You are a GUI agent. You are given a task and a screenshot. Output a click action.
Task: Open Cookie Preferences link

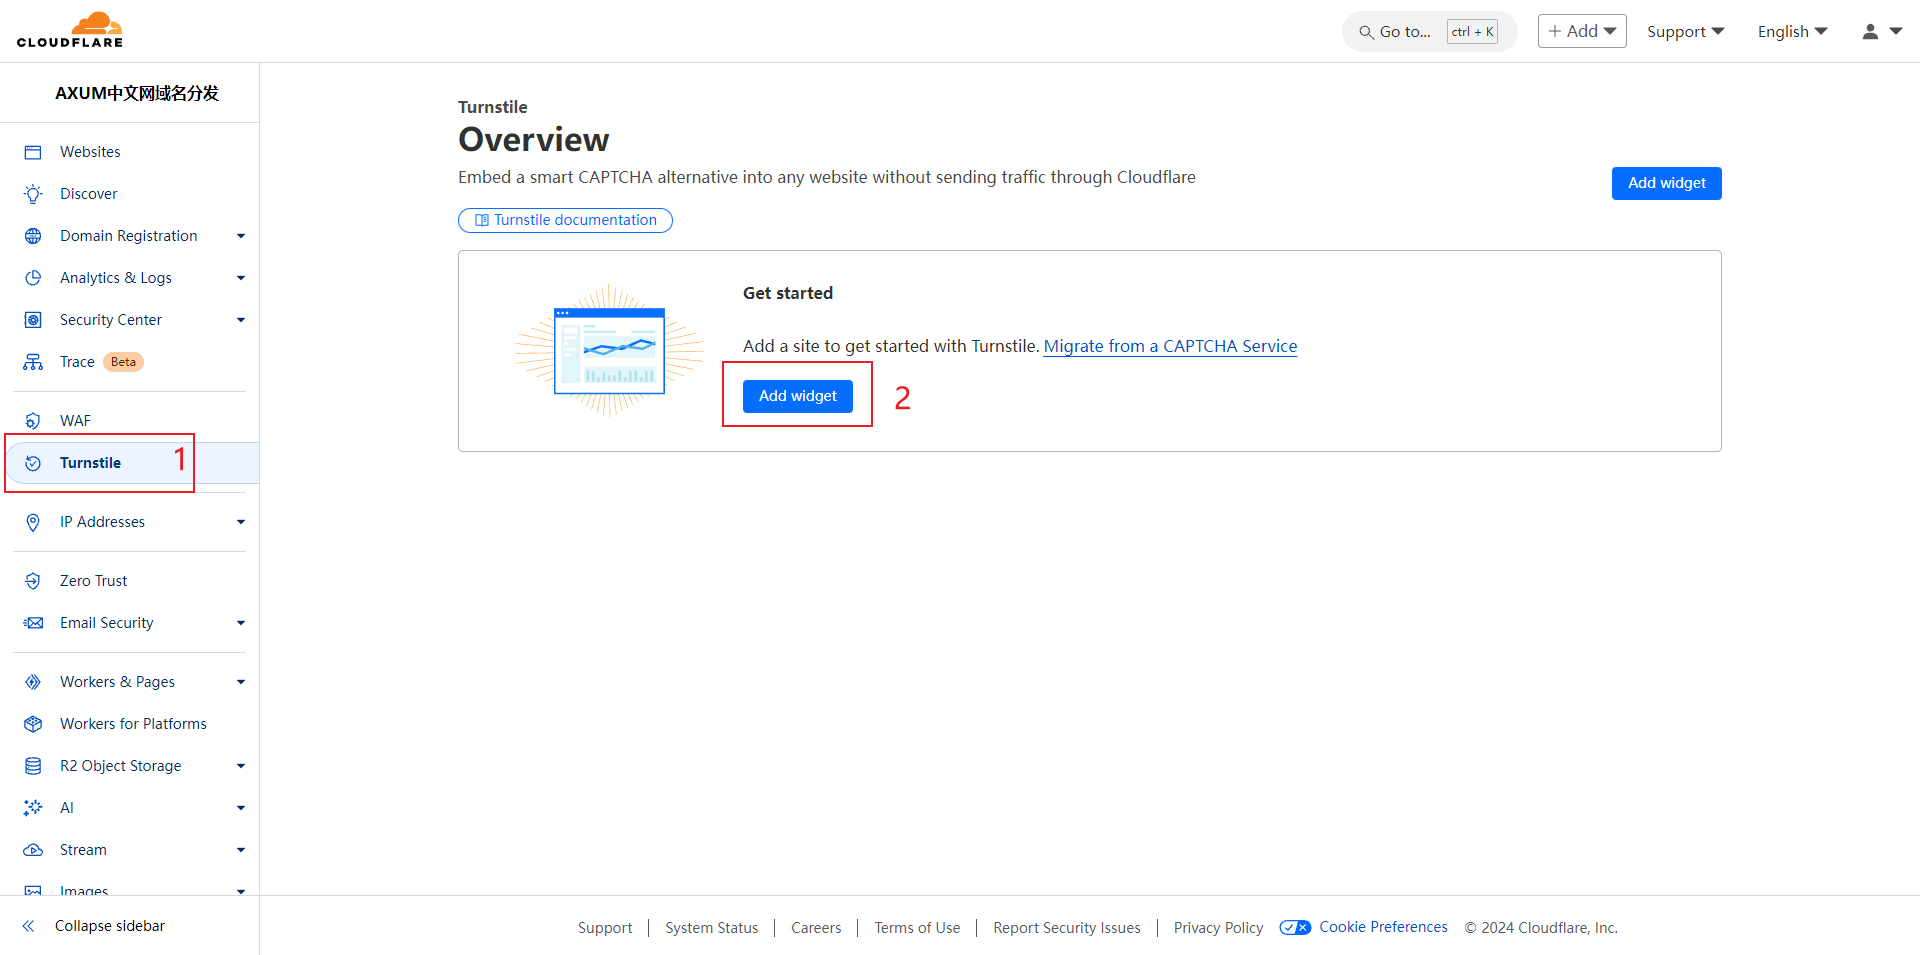[x=1383, y=927]
